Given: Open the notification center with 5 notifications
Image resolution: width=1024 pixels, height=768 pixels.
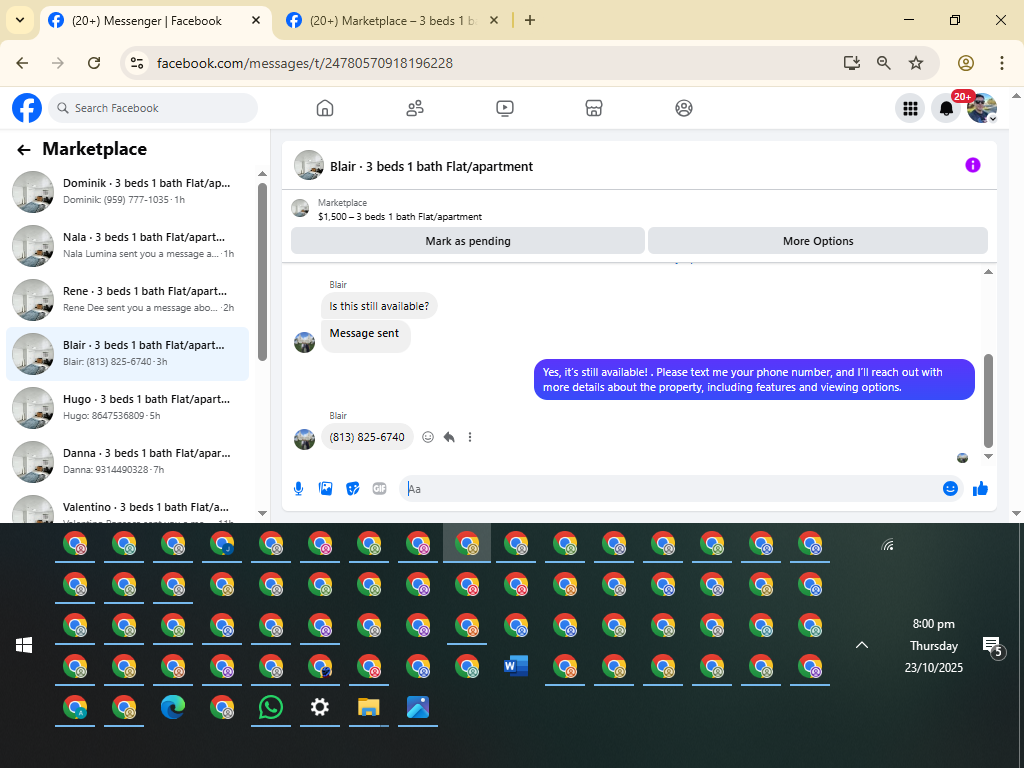Looking at the screenshot, I should click(x=993, y=647).
